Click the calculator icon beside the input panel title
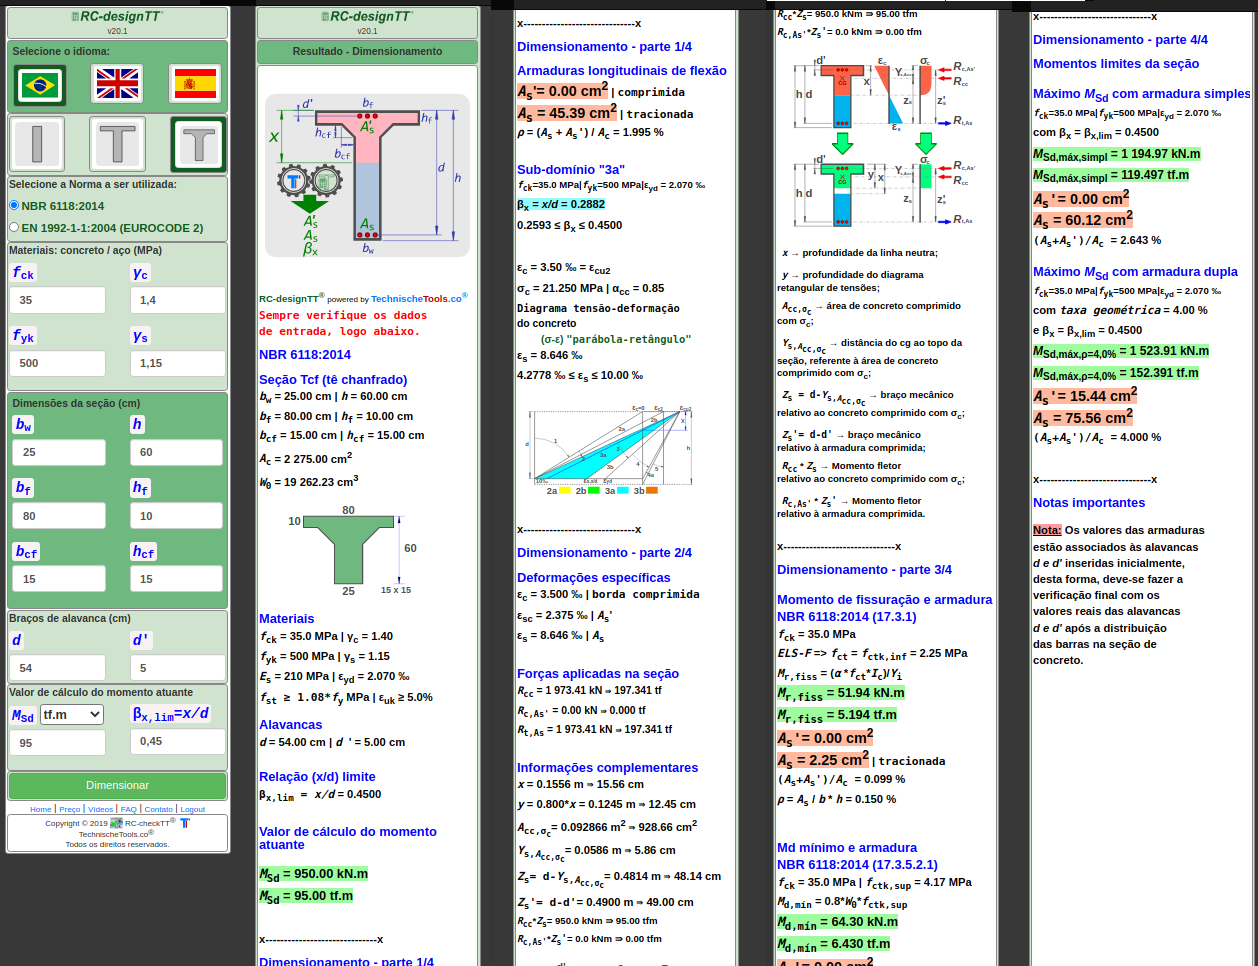This screenshot has width=1258, height=966. [x=76, y=17]
